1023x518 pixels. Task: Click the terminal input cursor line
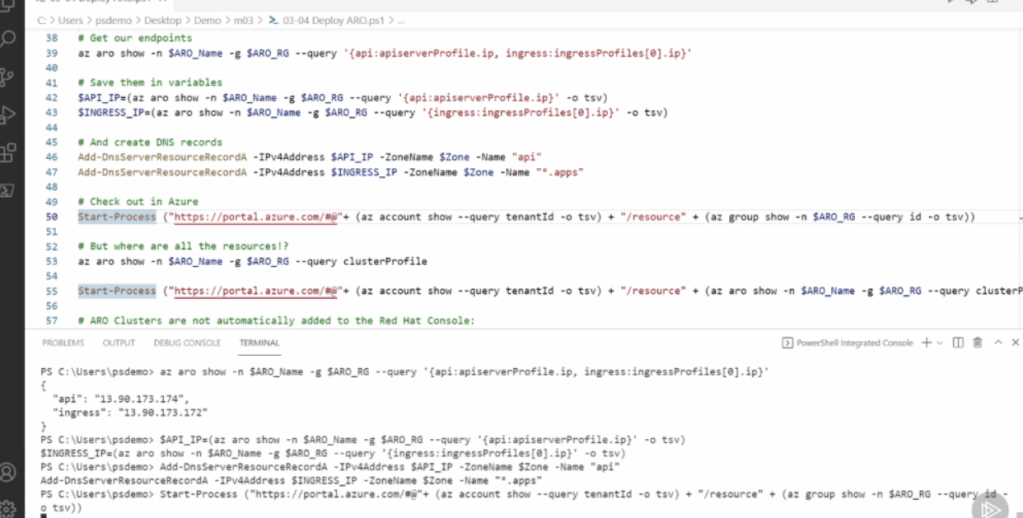click(44, 515)
